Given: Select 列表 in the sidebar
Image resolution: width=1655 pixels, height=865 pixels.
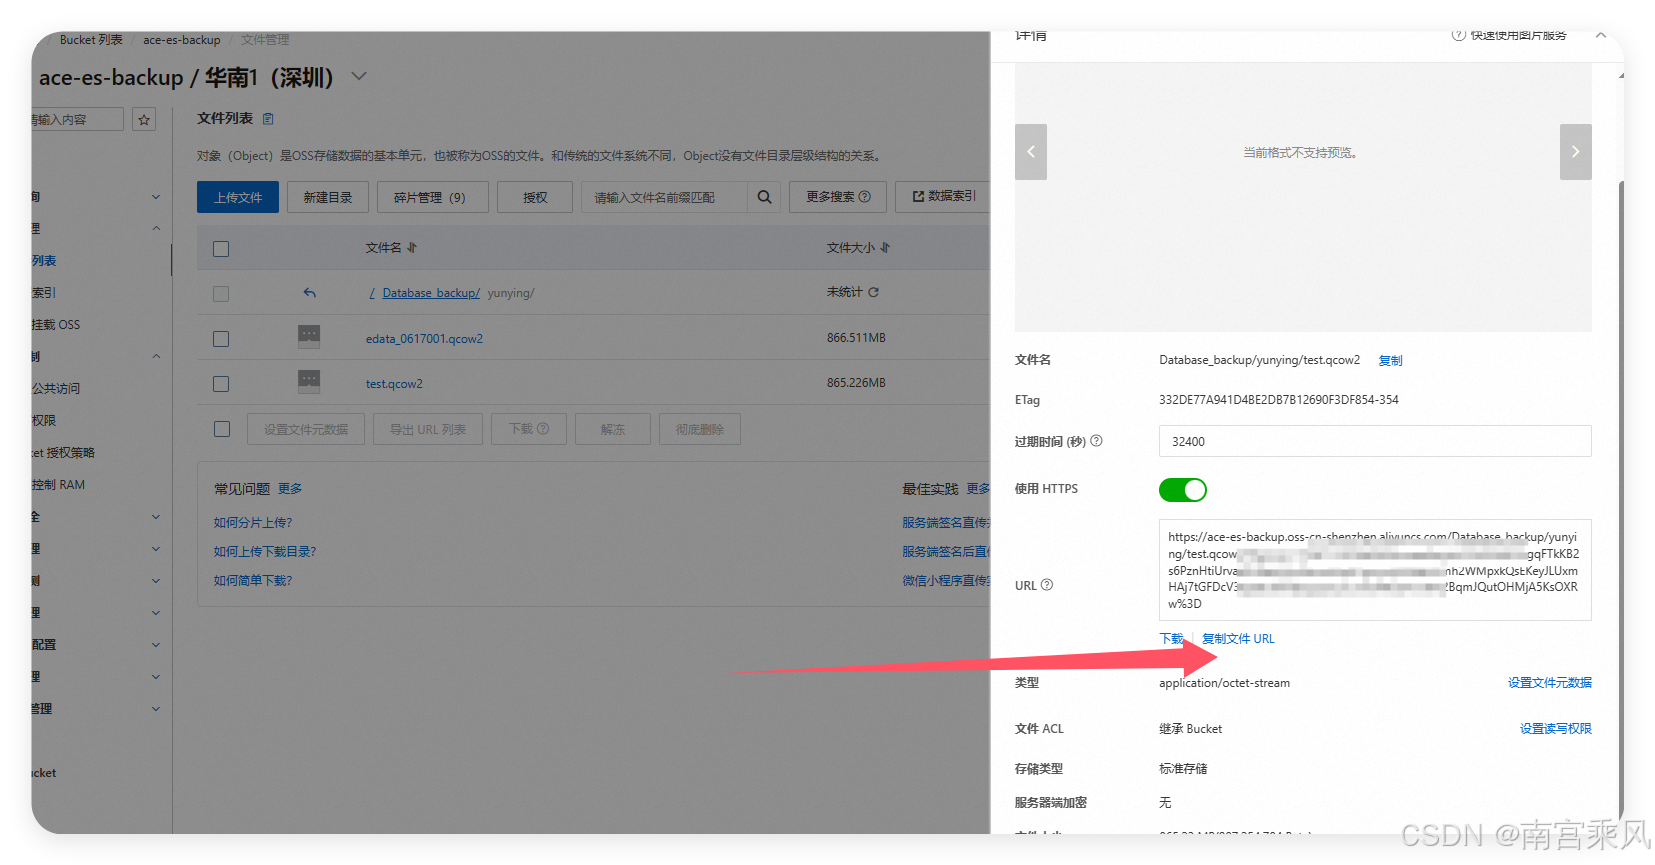Looking at the screenshot, I should (44, 261).
